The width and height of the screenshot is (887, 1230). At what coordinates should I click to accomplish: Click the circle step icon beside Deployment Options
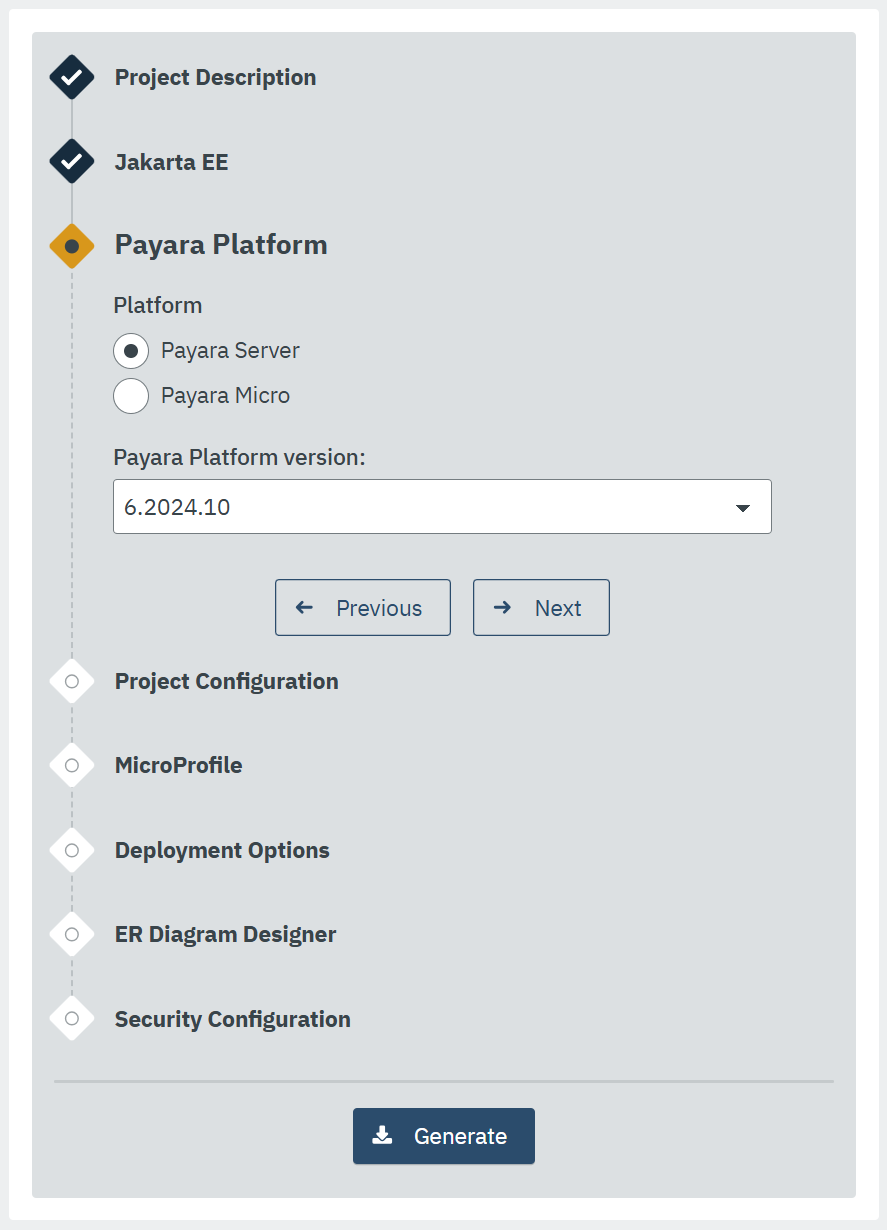coord(71,850)
